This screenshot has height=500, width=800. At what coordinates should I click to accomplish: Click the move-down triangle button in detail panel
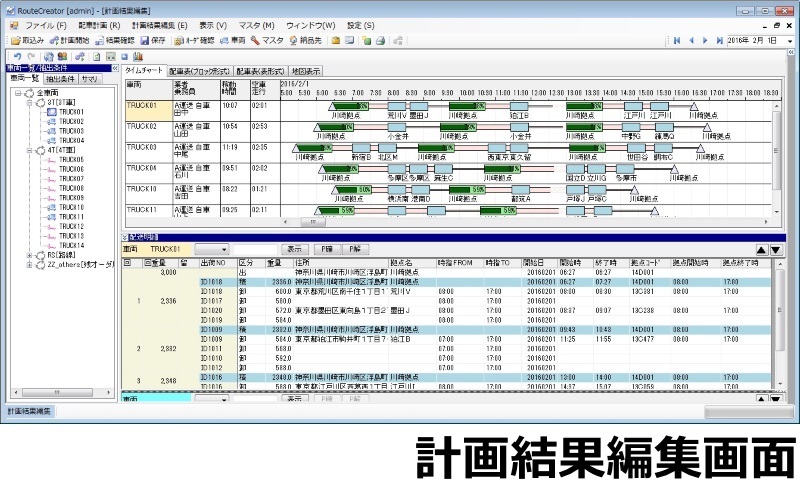(776, 249)
